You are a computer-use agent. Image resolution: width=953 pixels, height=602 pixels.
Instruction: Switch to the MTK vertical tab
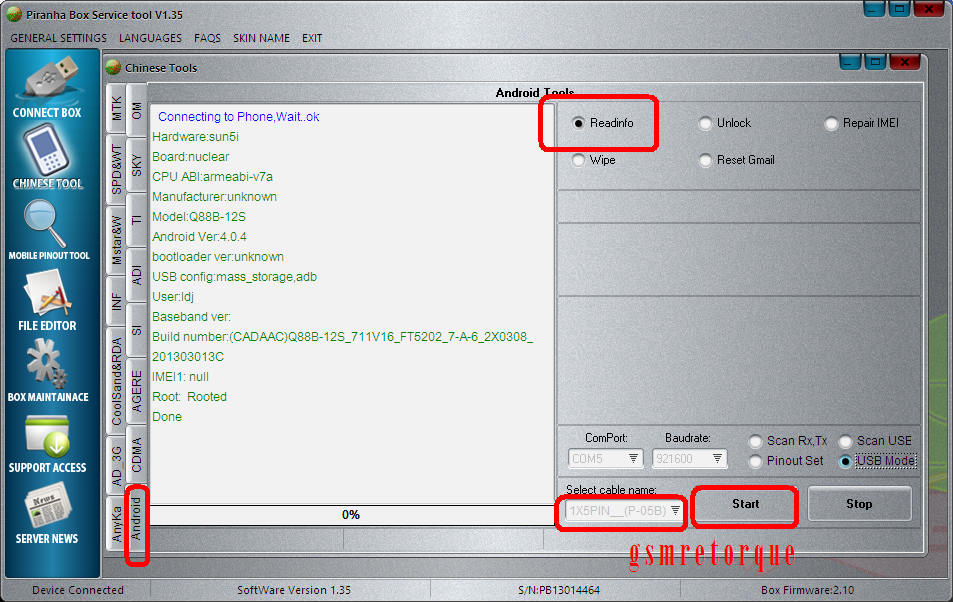[x=117, y=108]
